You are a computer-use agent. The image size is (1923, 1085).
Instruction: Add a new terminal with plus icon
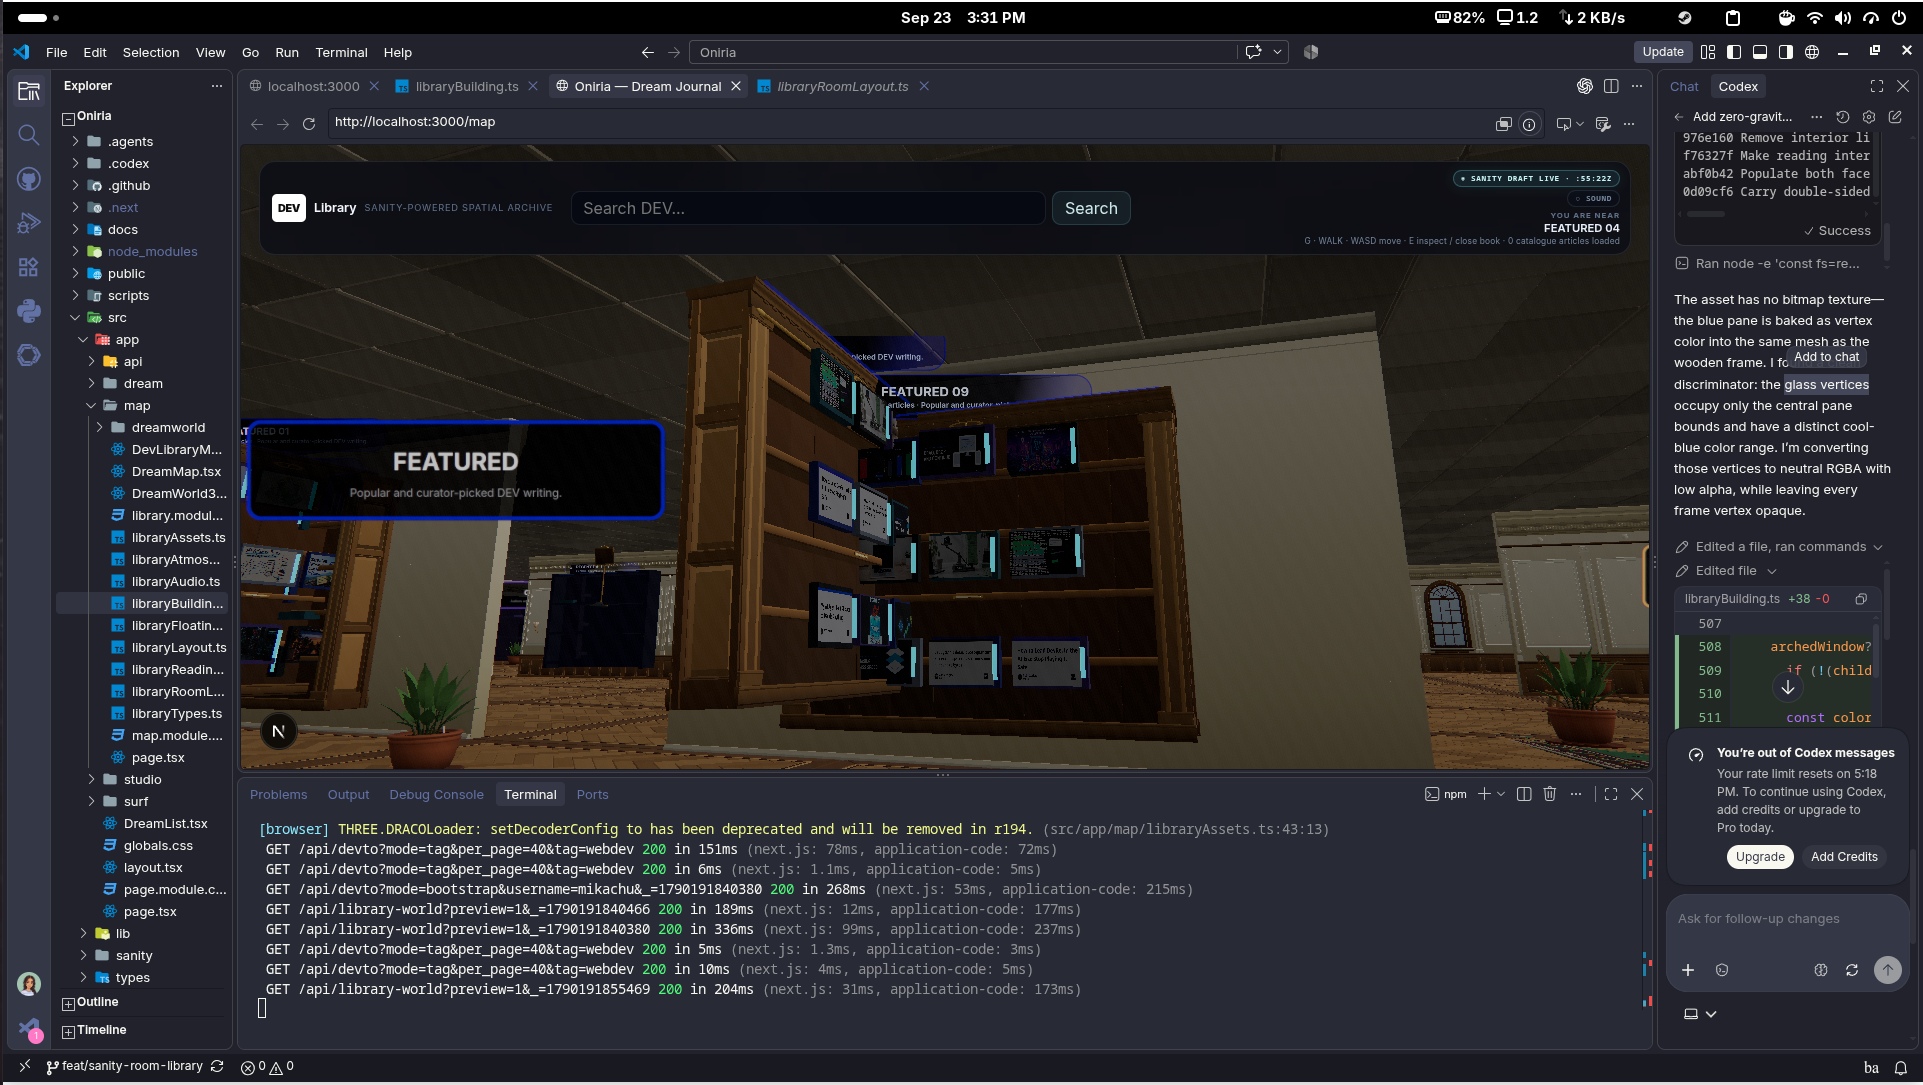1485,794
